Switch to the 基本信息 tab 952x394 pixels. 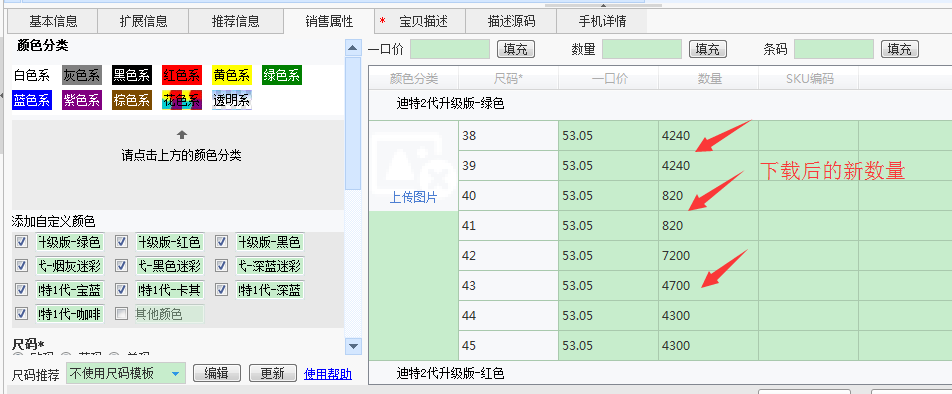[x=53, y=22]
